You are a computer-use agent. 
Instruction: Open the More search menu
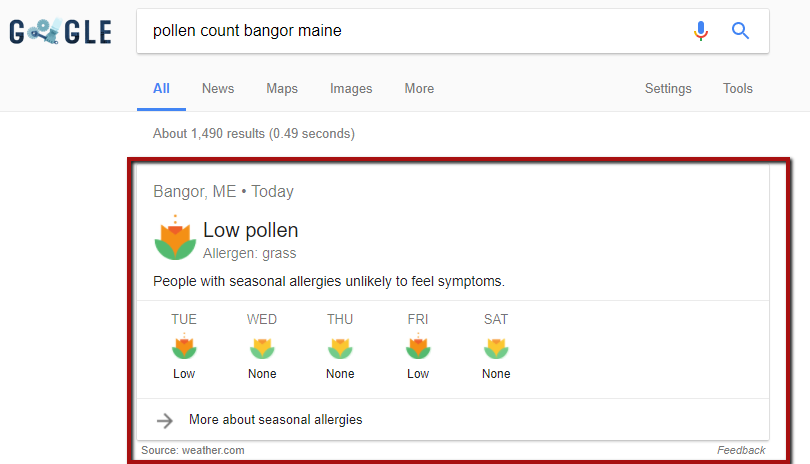[419, 88]
